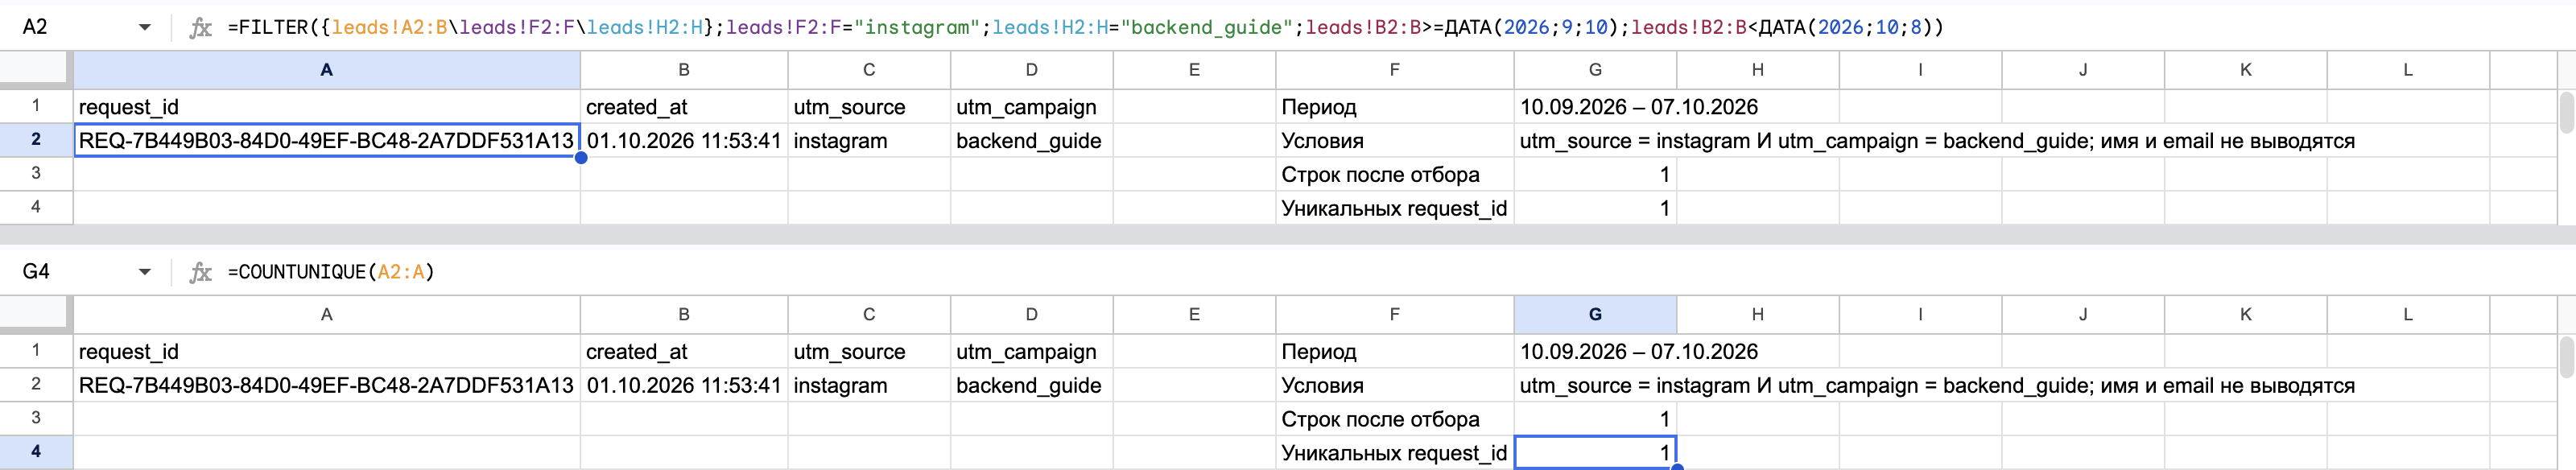The height and width of the screenshot is (470, 2576).
Task: Click '01.10.2026 11:53:41' cell in the top pane
Action: [x=684, y=141]
